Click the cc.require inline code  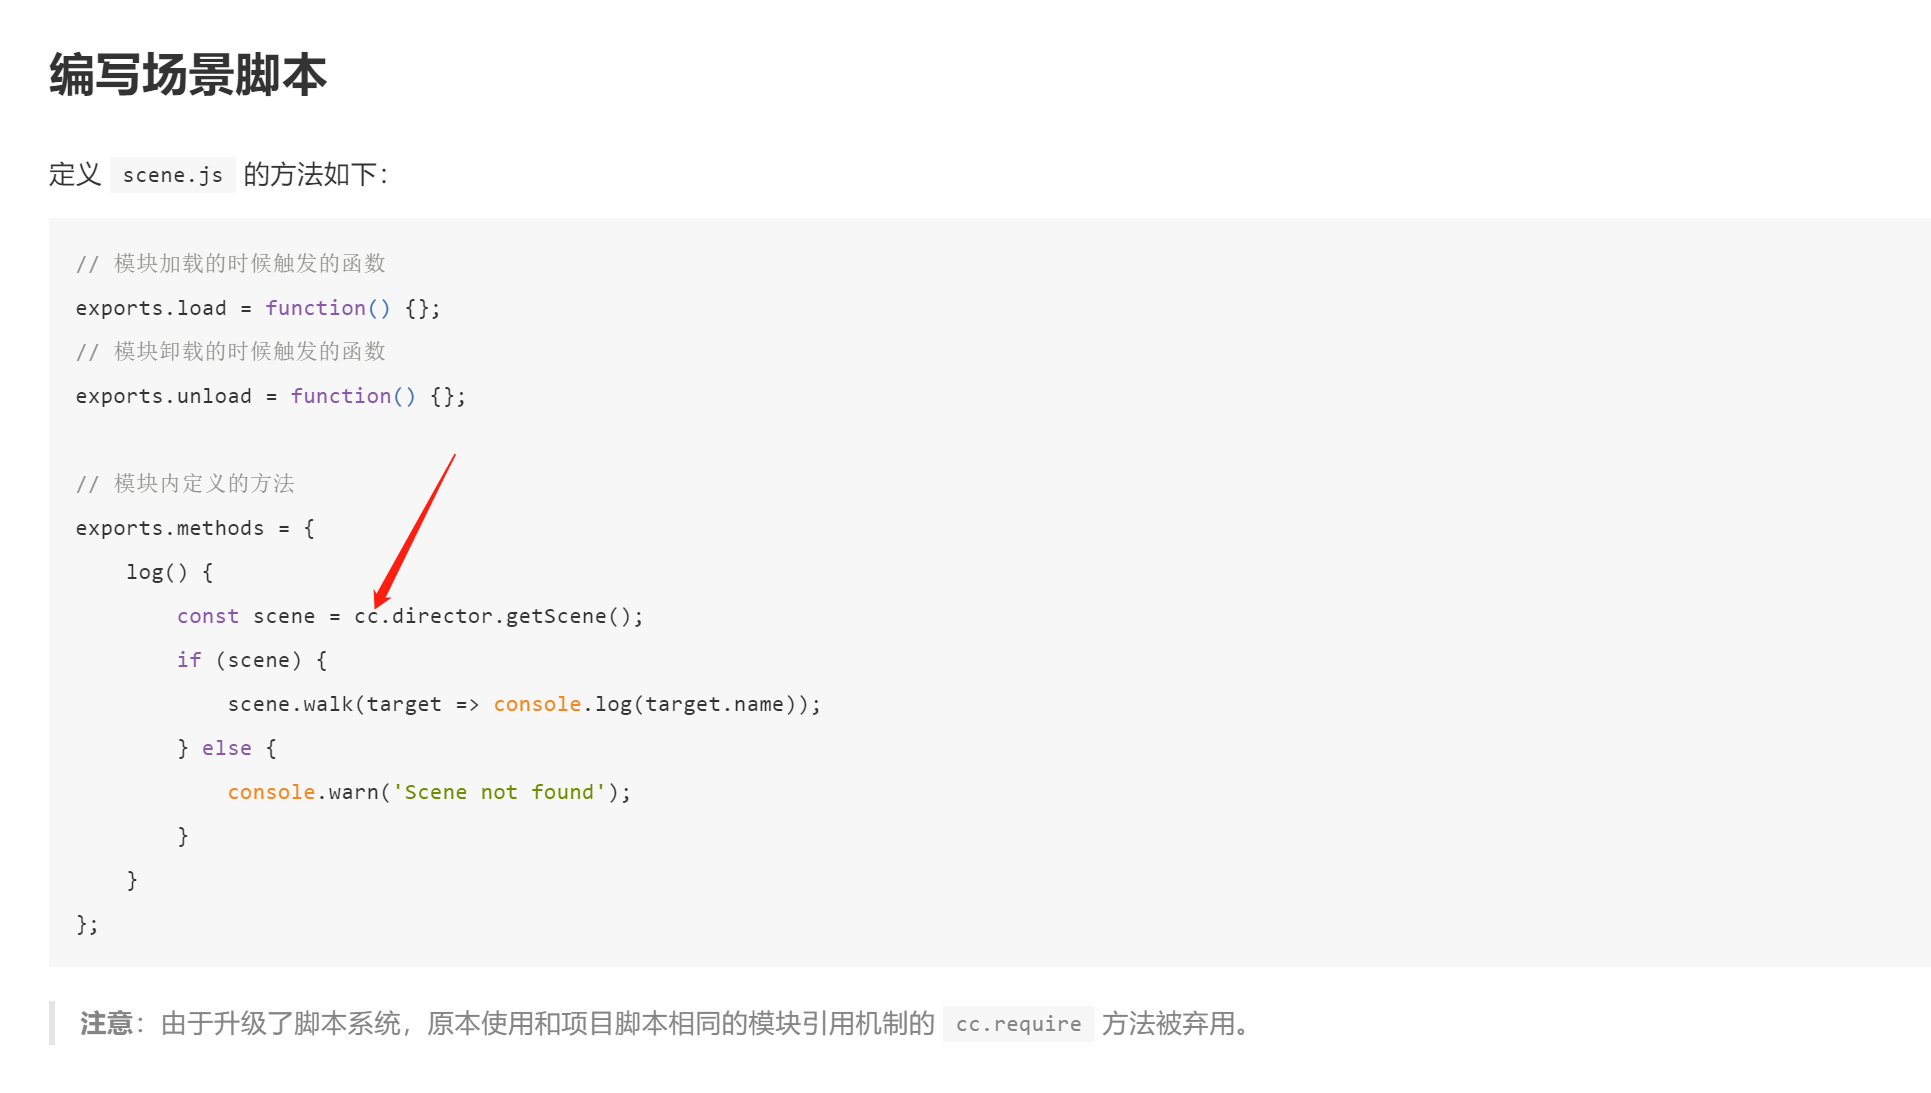1018,1024
